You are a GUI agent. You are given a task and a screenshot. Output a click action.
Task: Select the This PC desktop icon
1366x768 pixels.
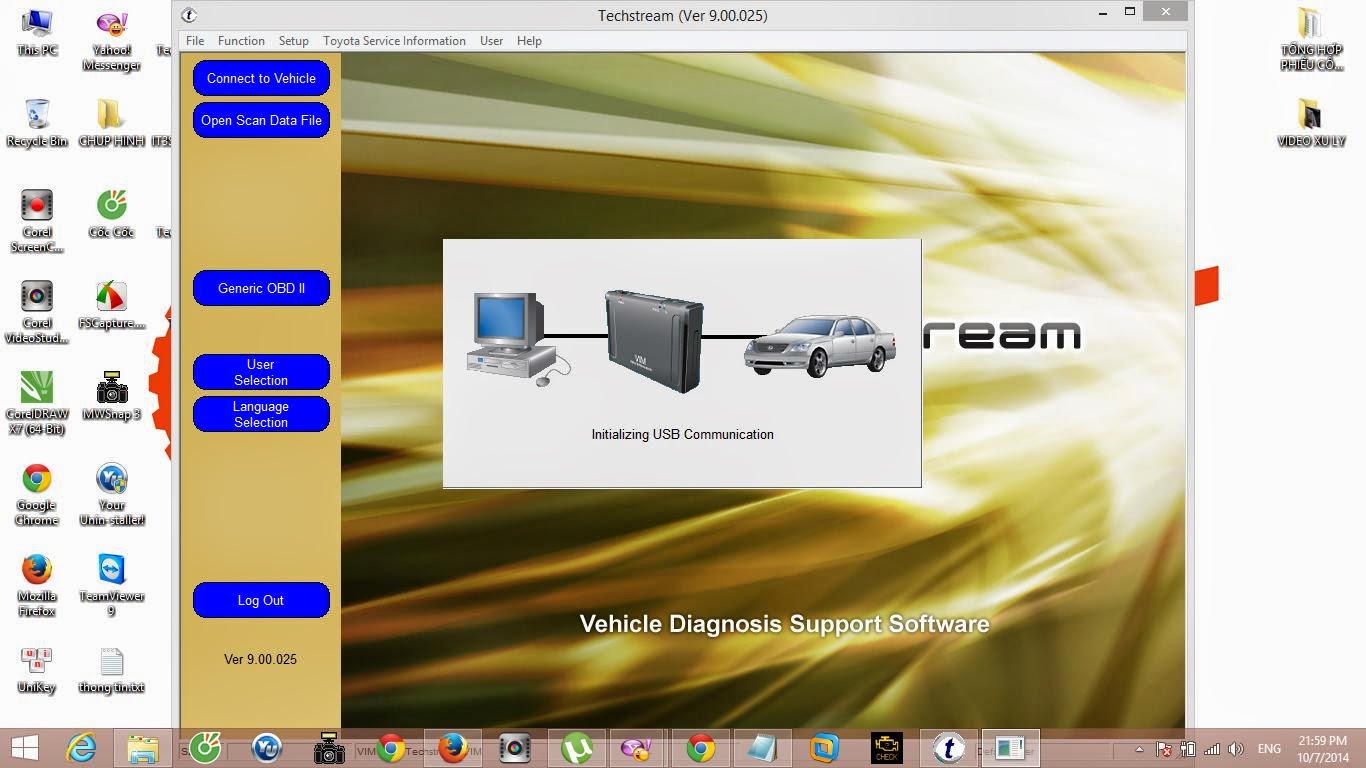(37, 32)
